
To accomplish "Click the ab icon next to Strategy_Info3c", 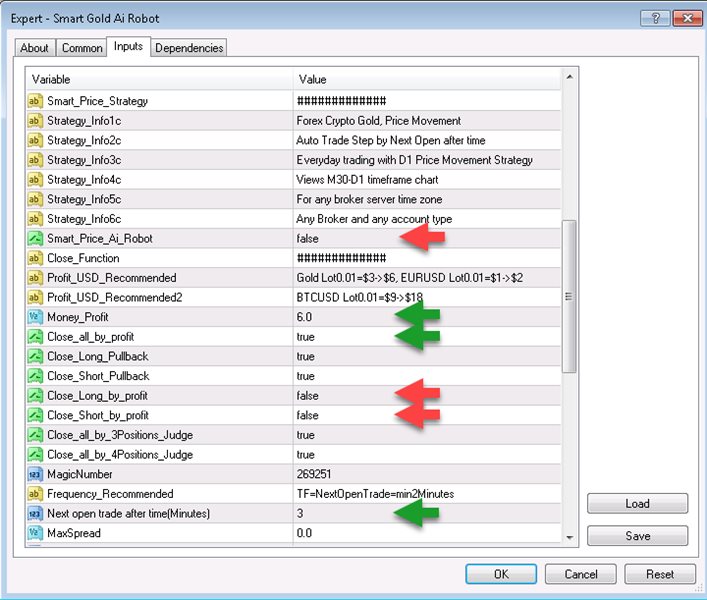I will [35, 160].
